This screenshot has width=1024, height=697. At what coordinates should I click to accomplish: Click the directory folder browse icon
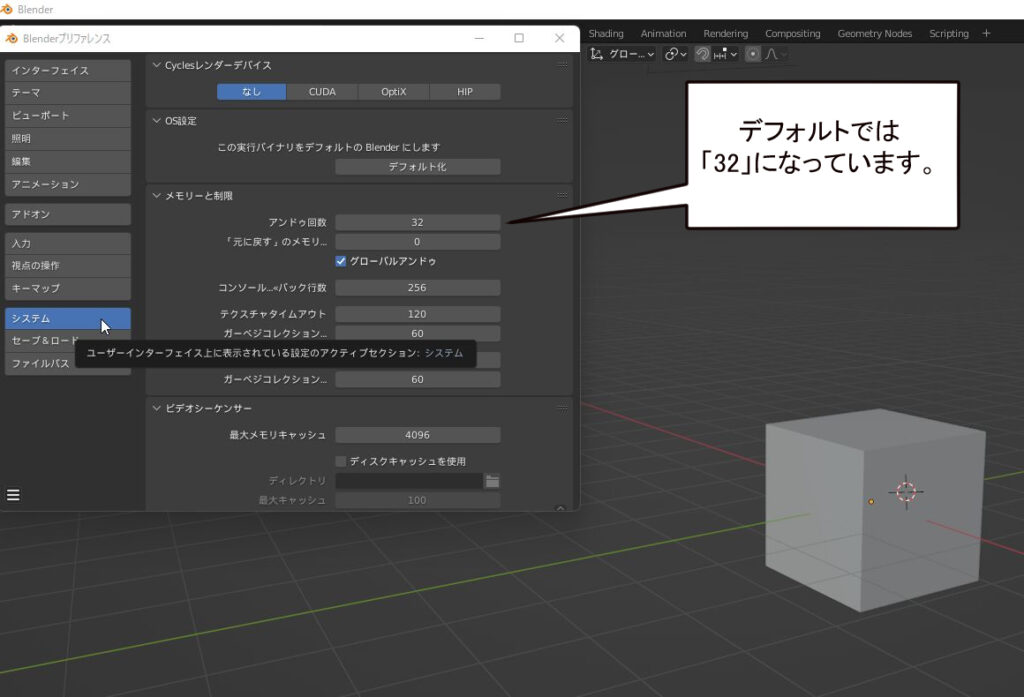(x=492, y=481)
